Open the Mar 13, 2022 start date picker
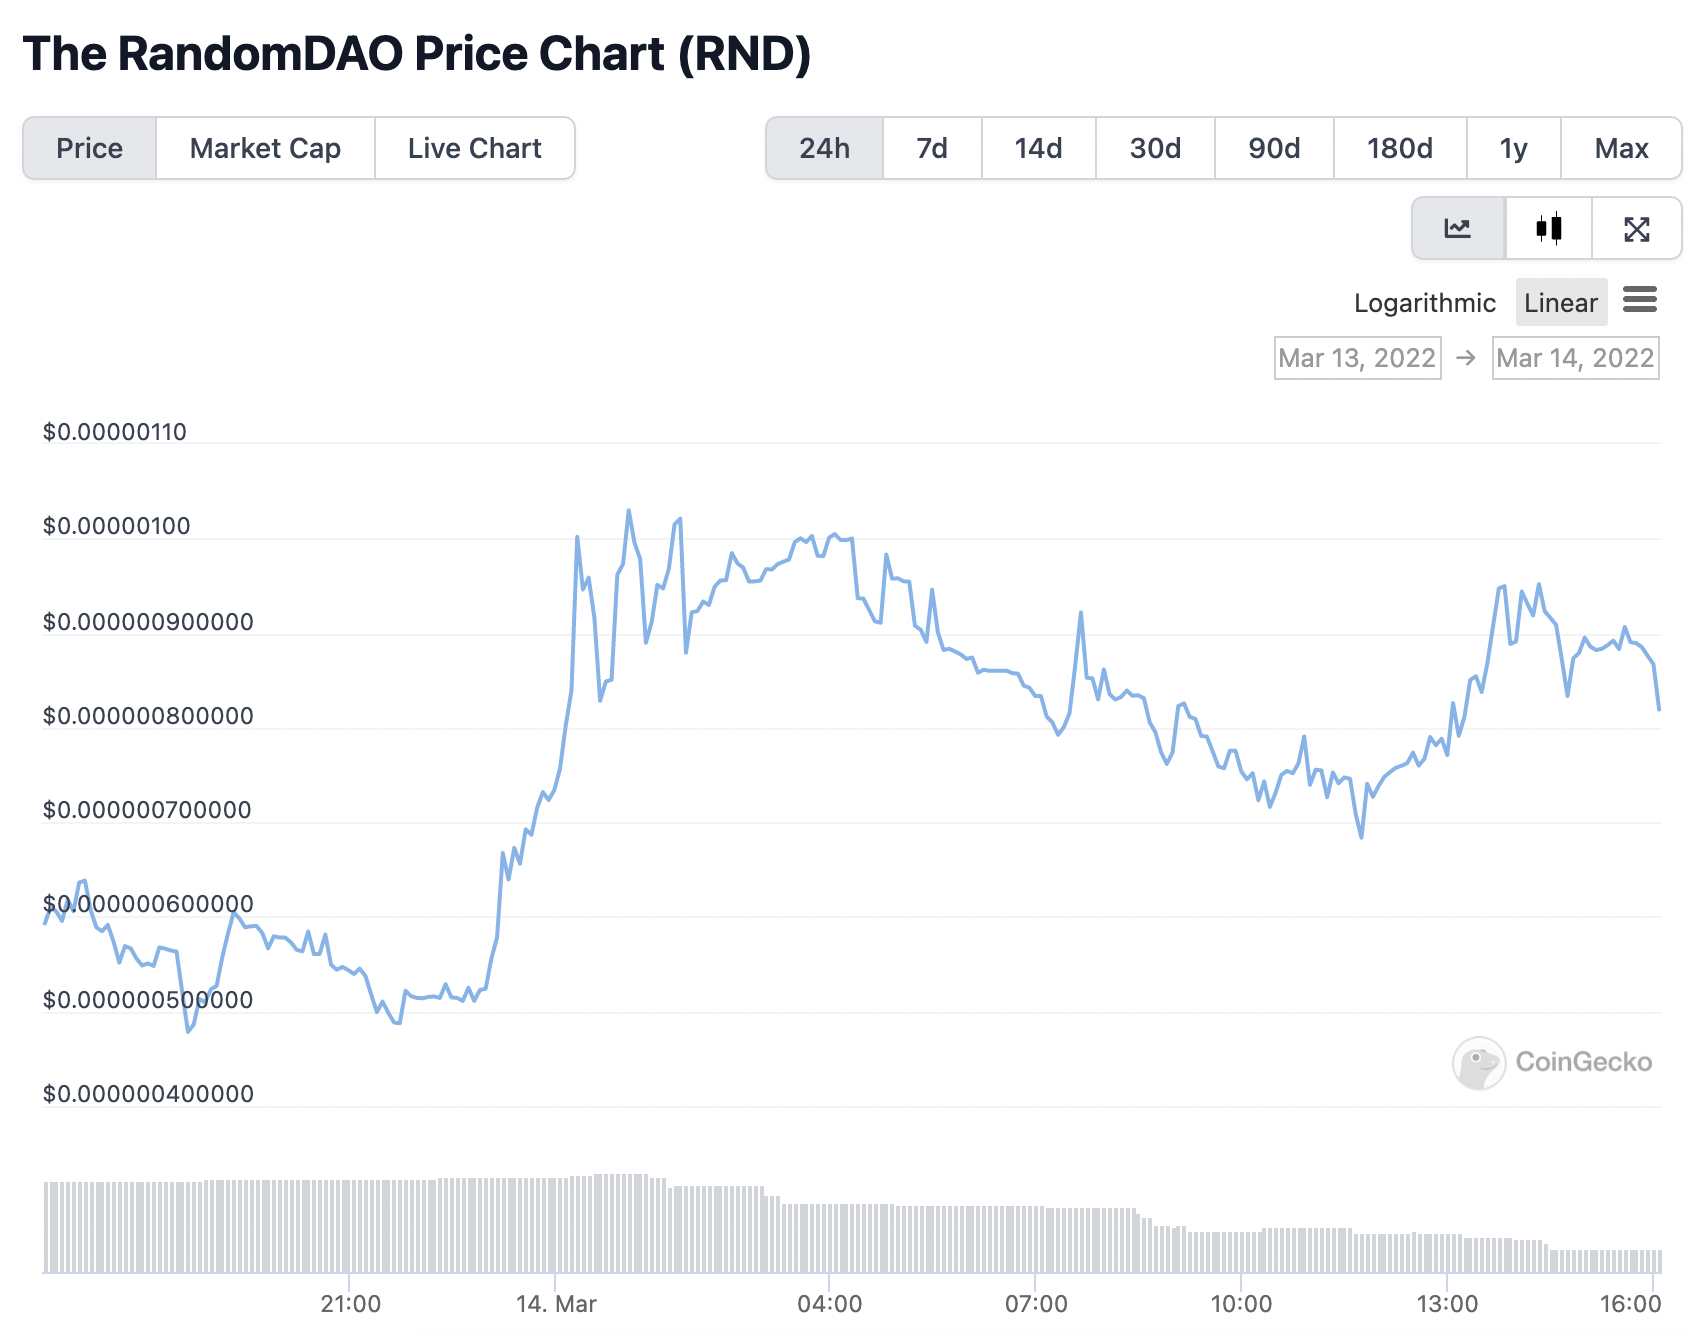 point(1357,358)
